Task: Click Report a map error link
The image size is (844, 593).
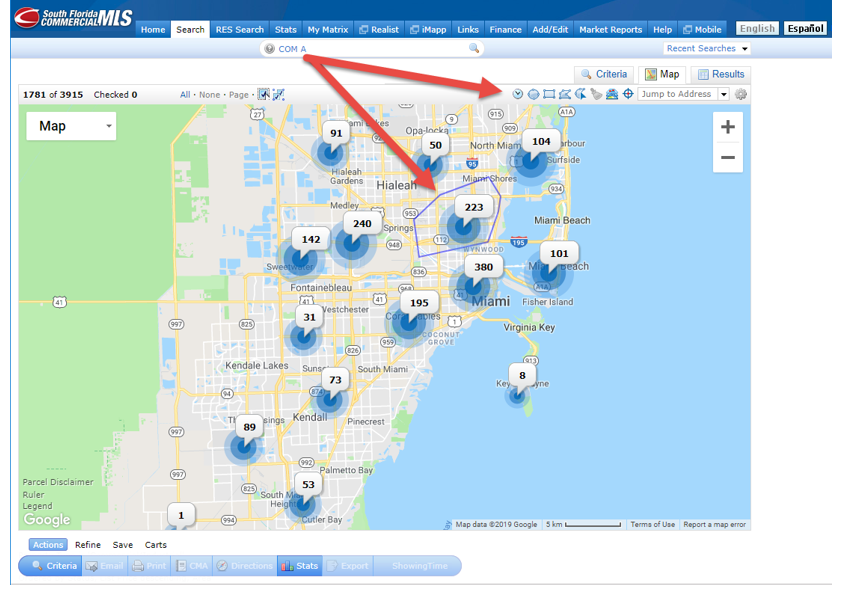Action: (x=714, y=524)
